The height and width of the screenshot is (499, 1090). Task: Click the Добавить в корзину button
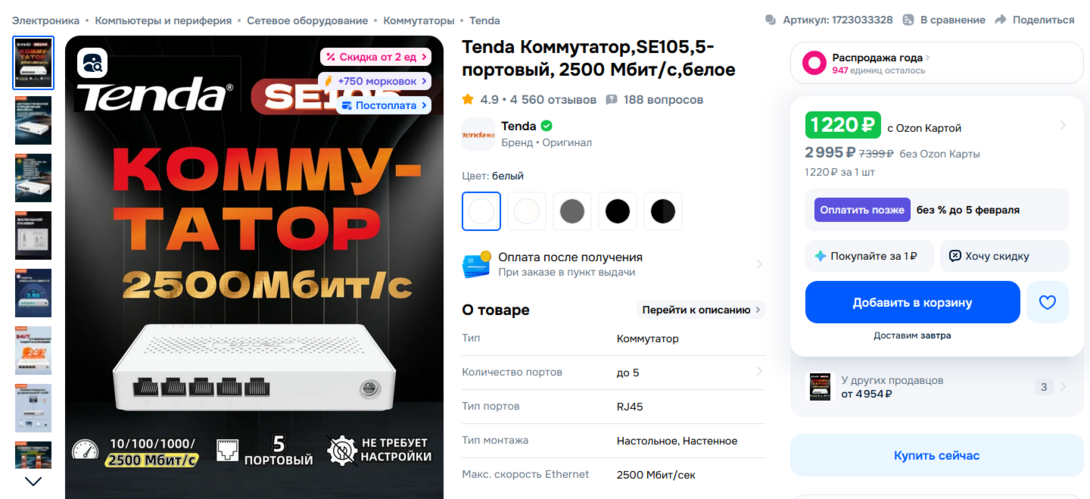[x=912, y=302]
